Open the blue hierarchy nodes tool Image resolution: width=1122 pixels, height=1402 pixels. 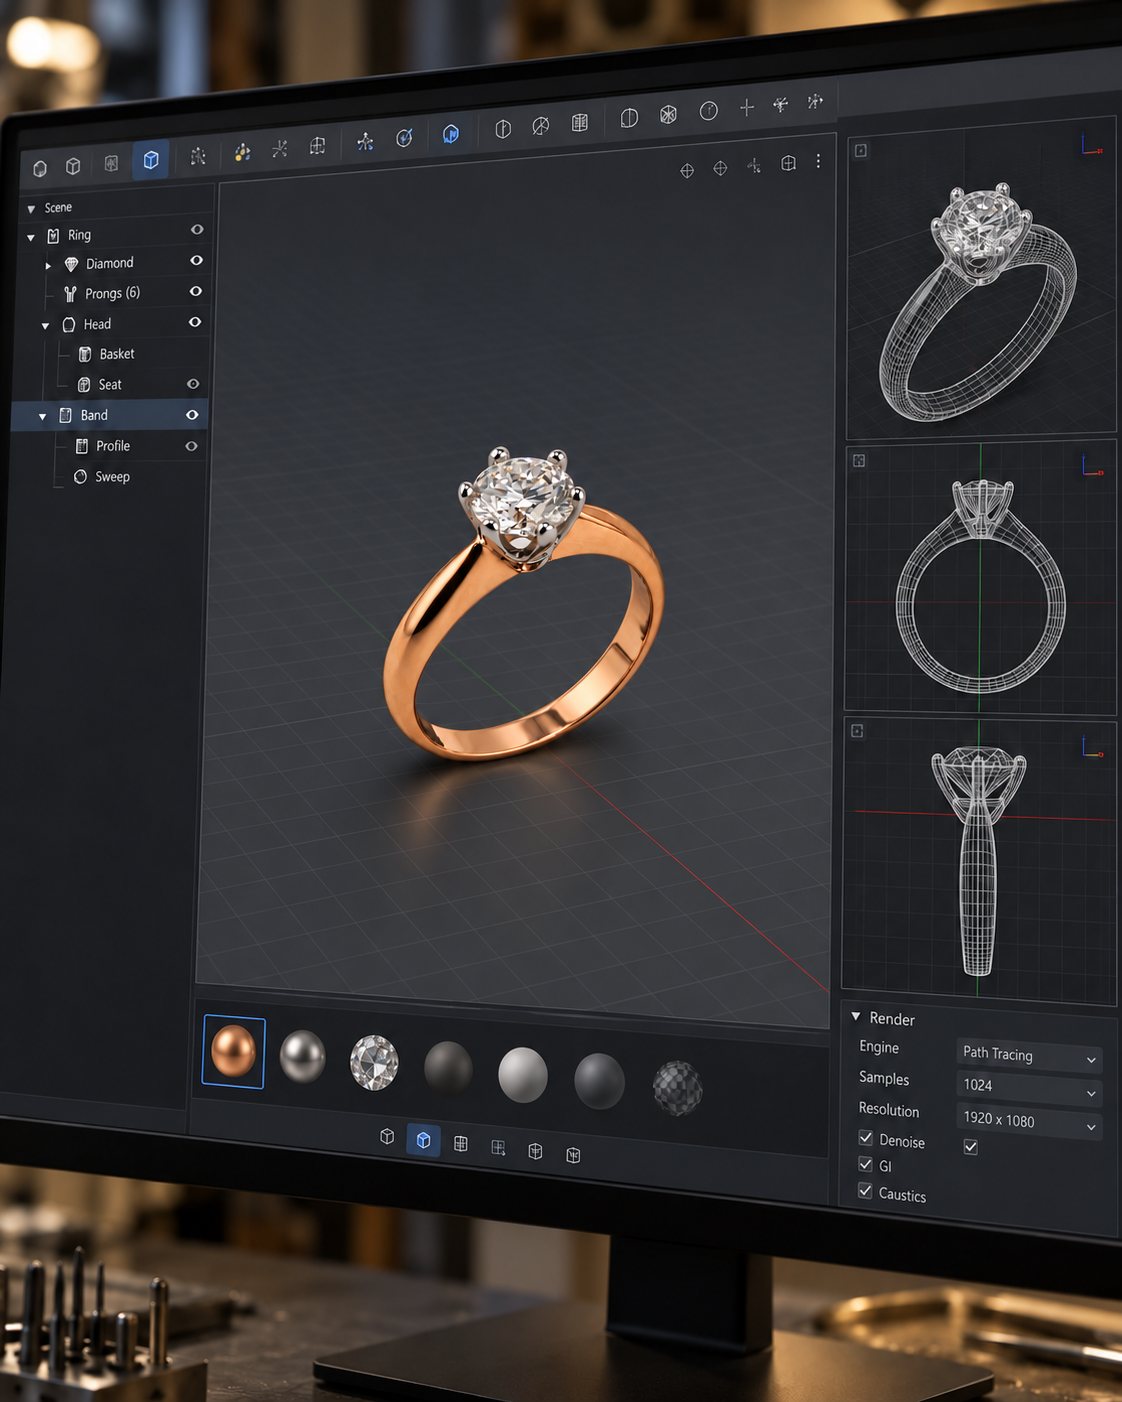pos(365,142)
